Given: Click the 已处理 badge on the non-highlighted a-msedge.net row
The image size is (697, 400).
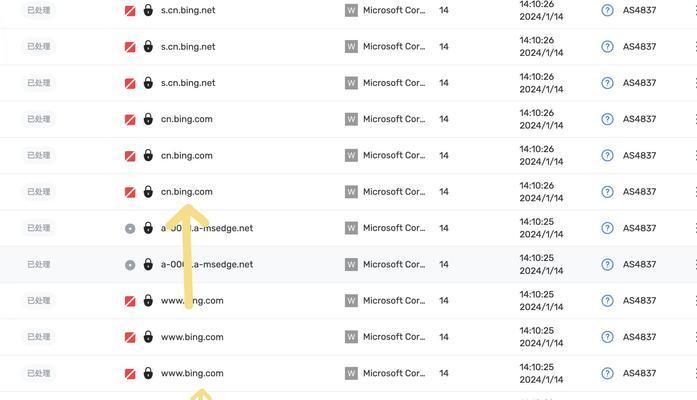Looking at the screenshot, I should click(x=39, y=228).
